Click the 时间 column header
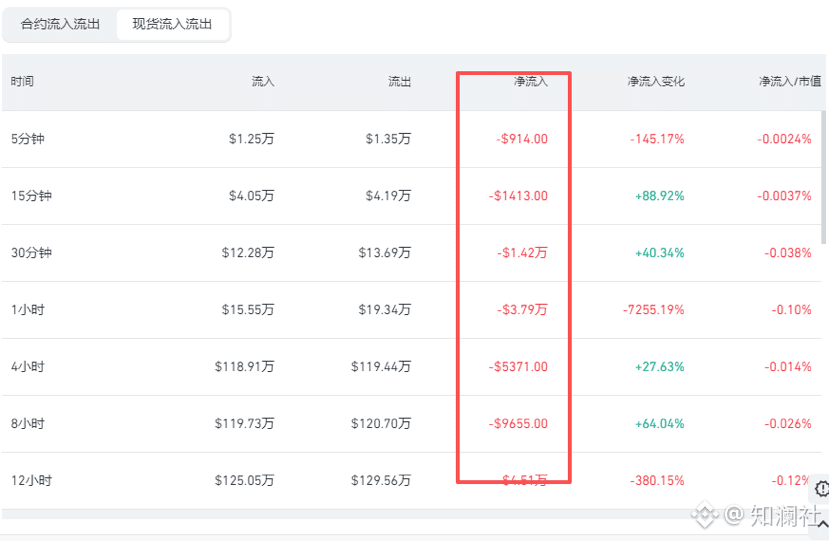Screen dimensions: 829x541 [22, 81]
